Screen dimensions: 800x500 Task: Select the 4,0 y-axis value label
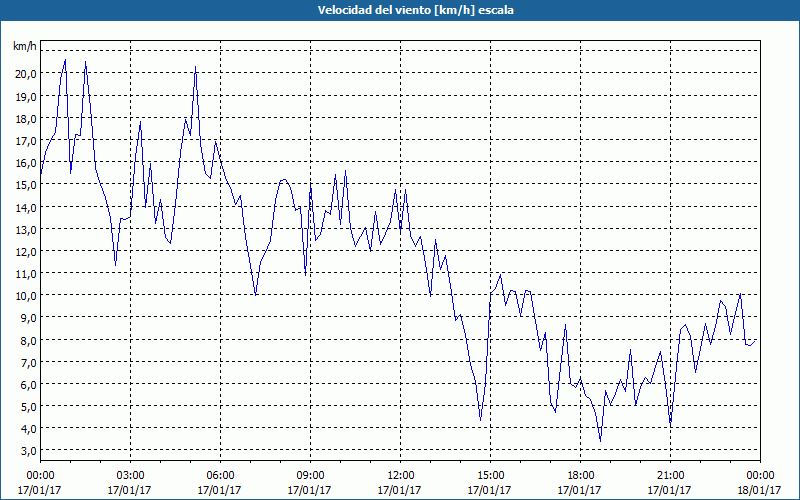pos(29,429)
